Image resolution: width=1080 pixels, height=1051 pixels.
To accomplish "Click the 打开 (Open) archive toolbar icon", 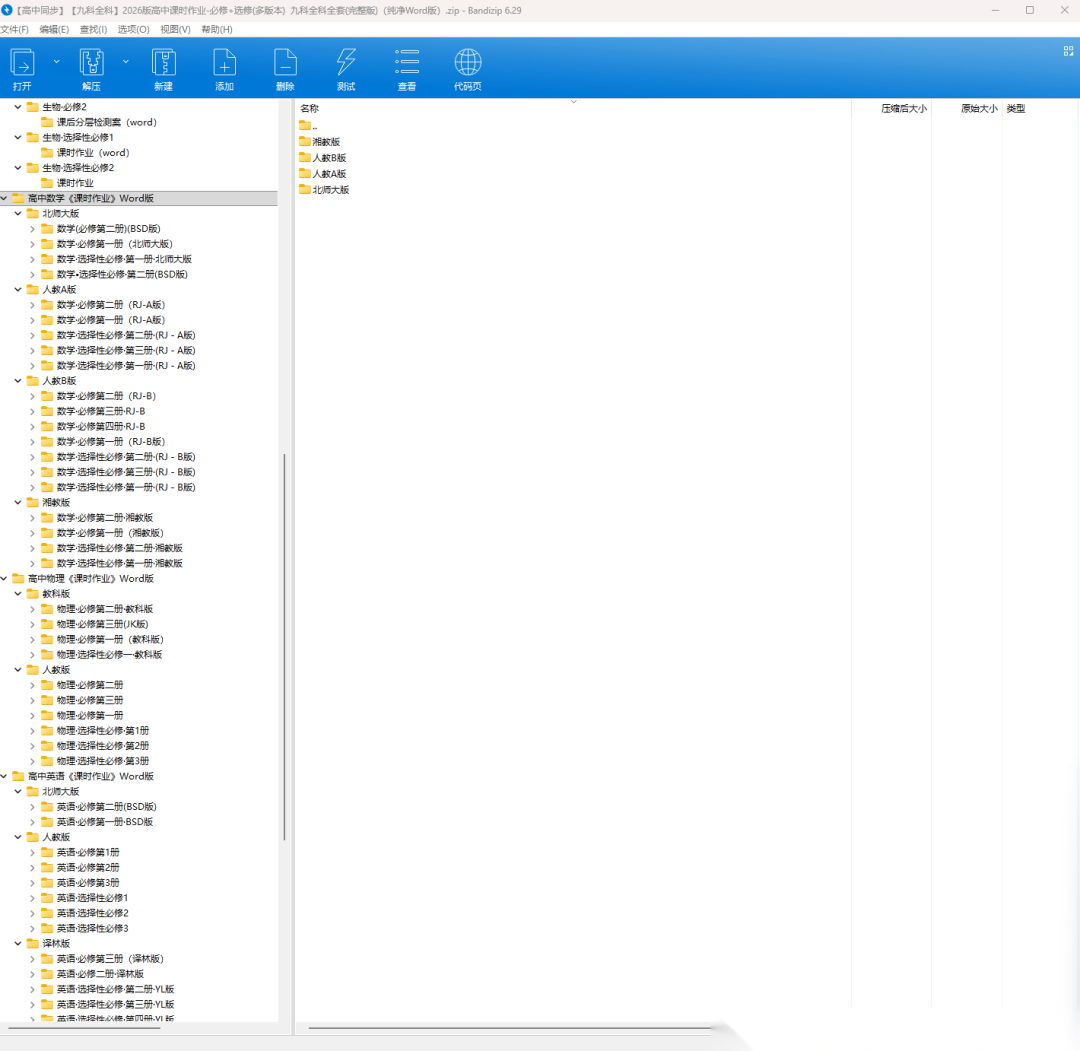I will [22, 68].
